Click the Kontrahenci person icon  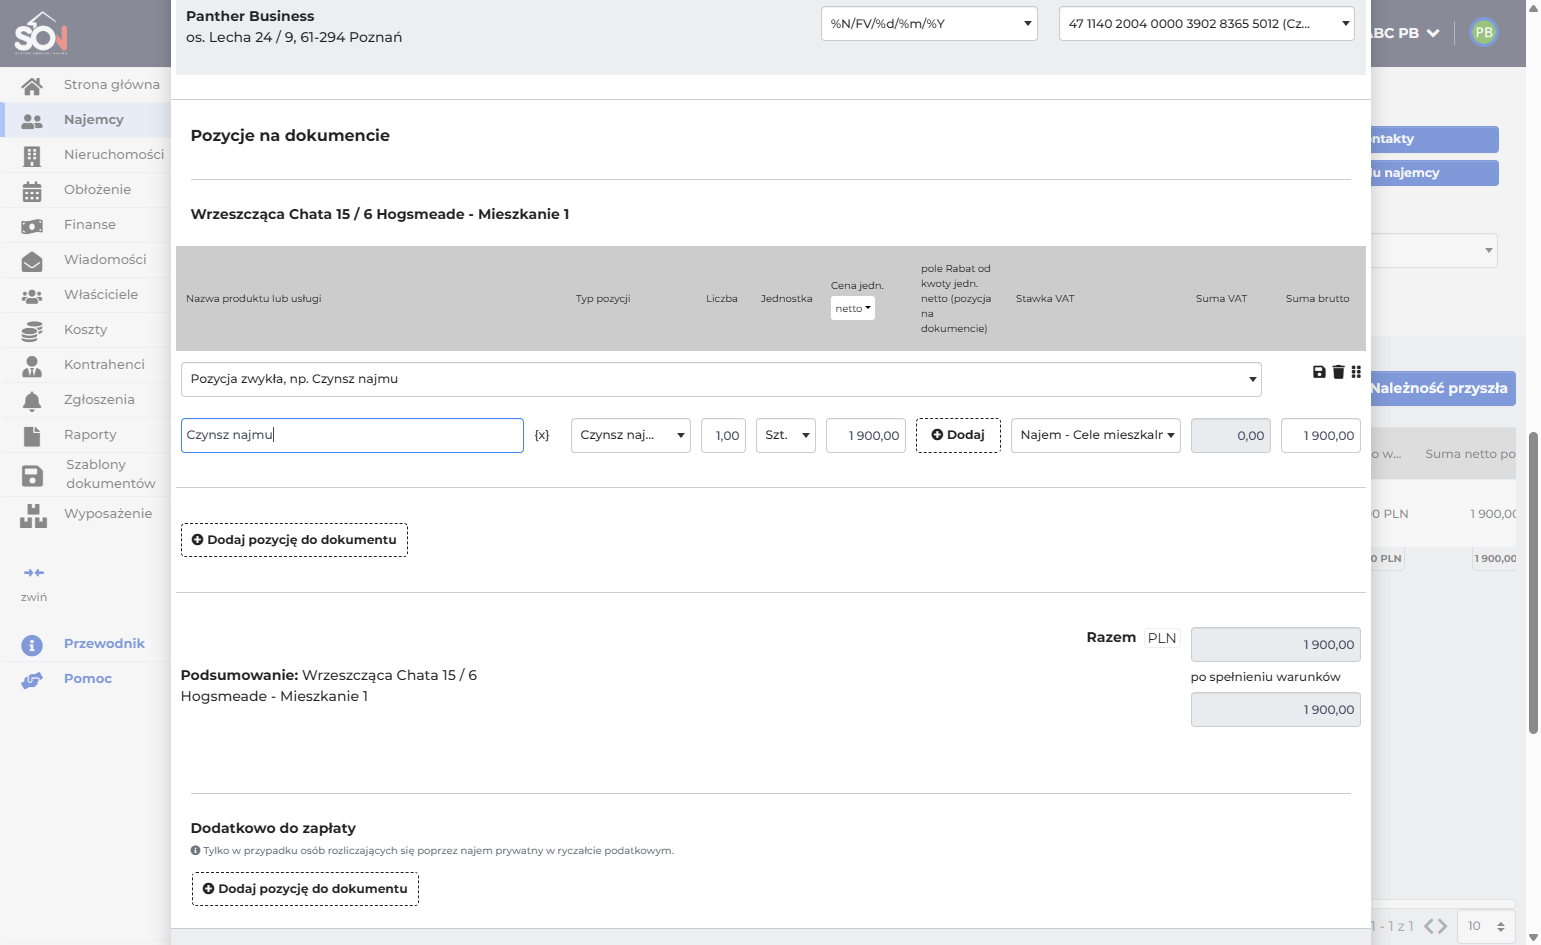click(x=32, y=366)
